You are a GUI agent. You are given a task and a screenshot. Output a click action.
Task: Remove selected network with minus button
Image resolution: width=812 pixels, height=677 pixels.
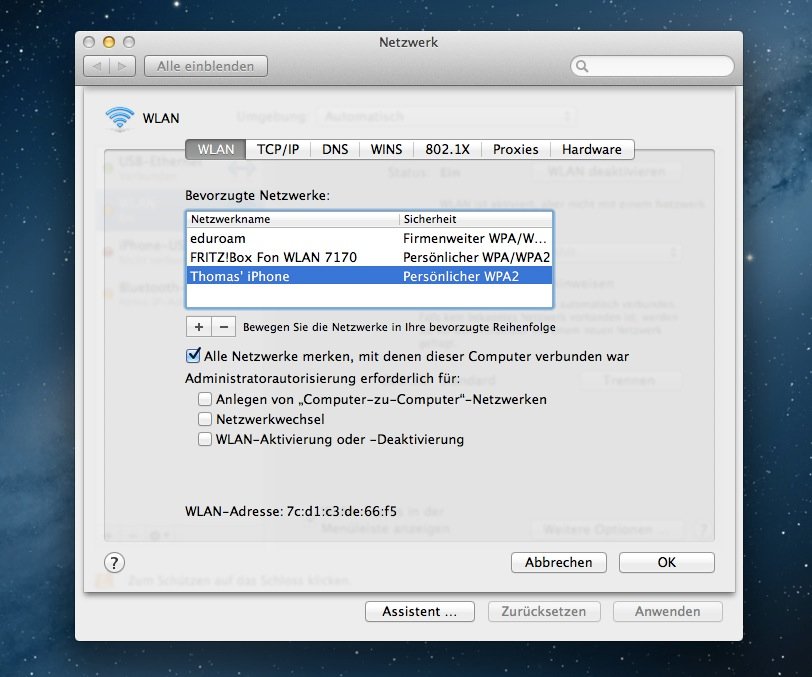tap(224, 327)
